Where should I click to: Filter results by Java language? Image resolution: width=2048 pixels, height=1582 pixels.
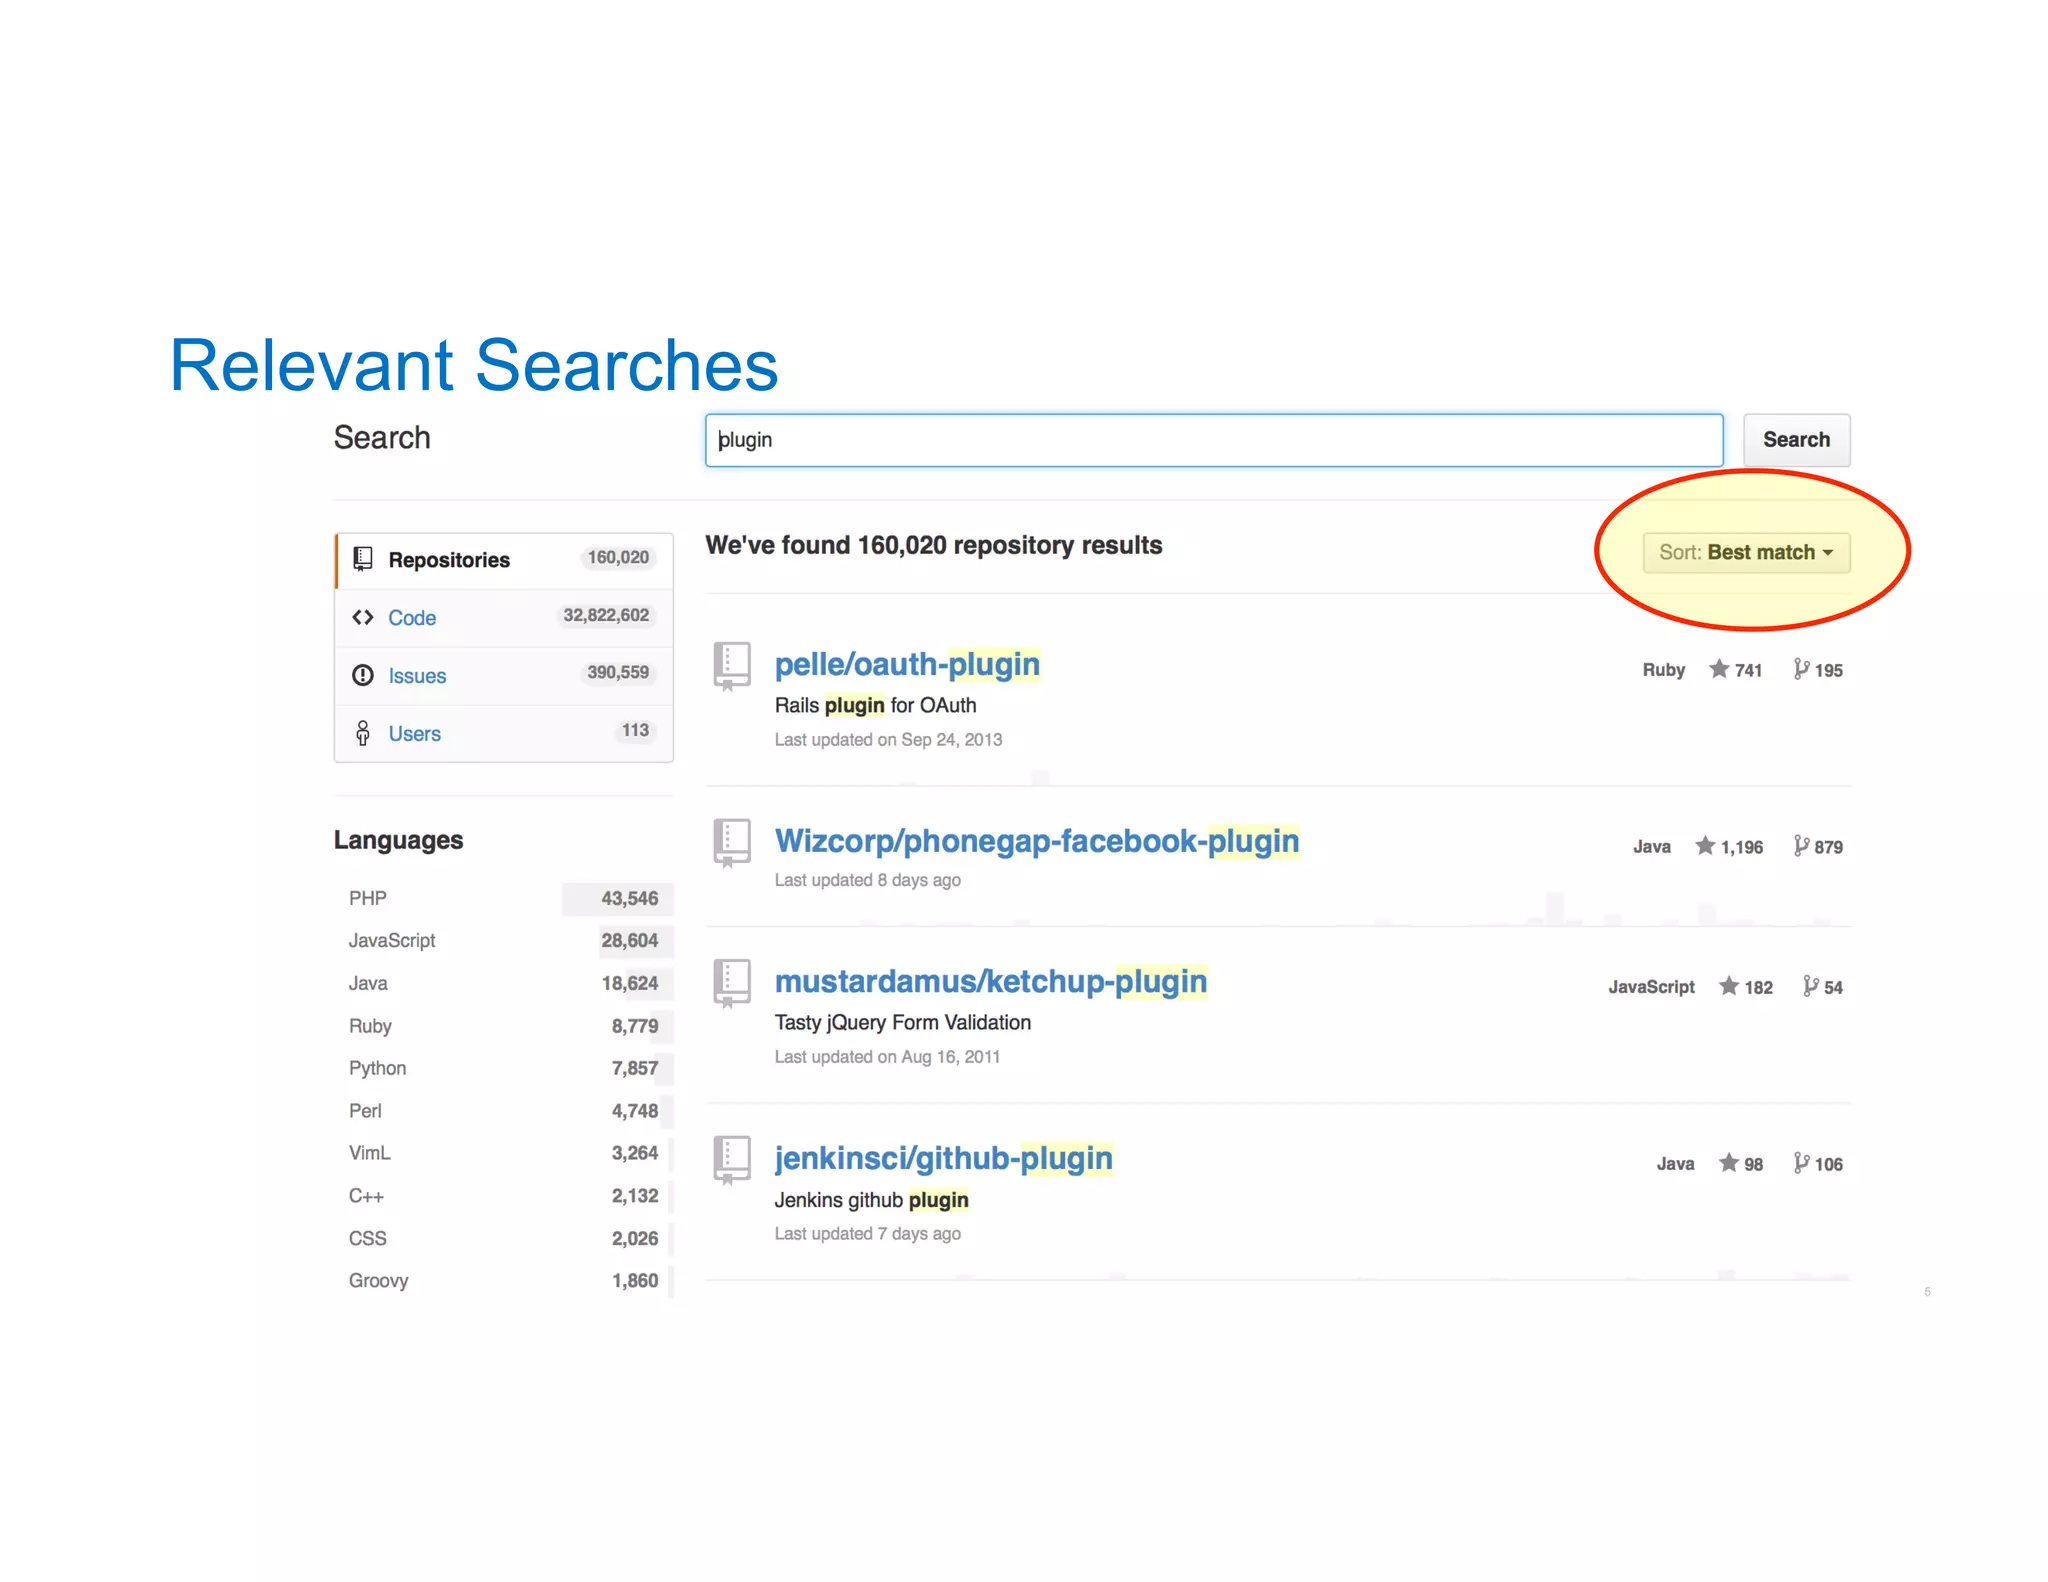click(x=504, y=984)
